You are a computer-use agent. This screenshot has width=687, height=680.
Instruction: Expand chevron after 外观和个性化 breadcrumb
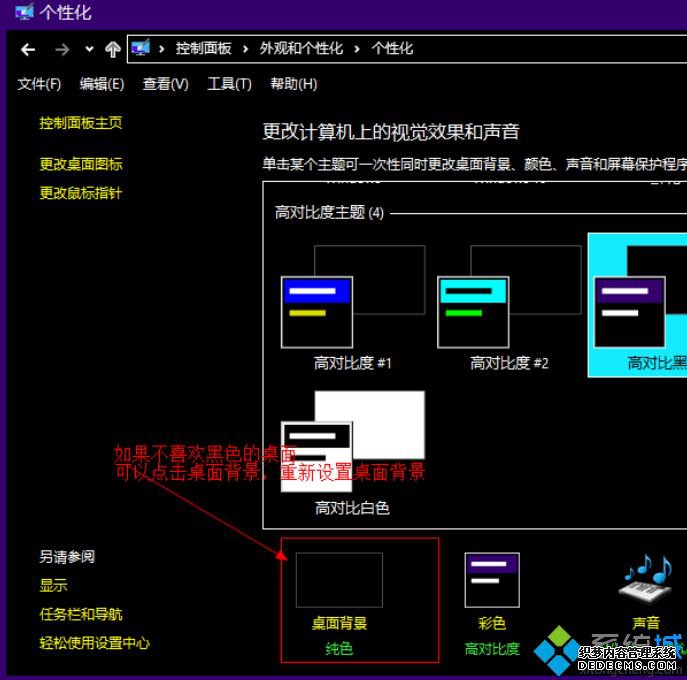click(x=357, y=49)
